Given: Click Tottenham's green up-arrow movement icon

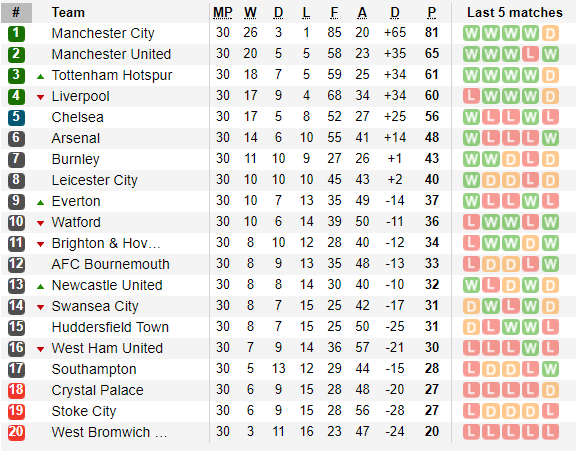Looking at the screenshot, I should pos(40,77).
